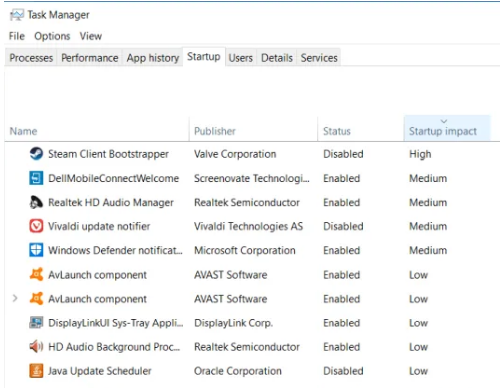Switch to the Details tab
500x388 pixels.
point(277,58)
